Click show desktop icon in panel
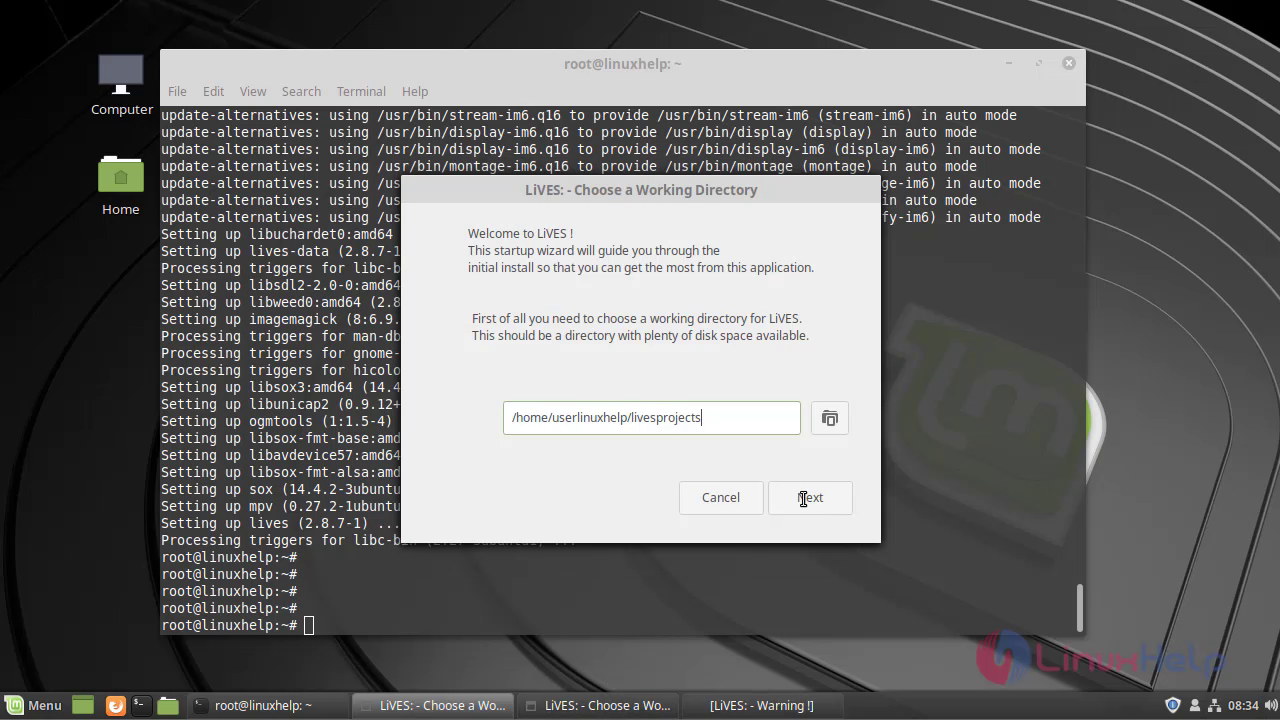Viewport: 1280px width, 720px height. (83, 705)
